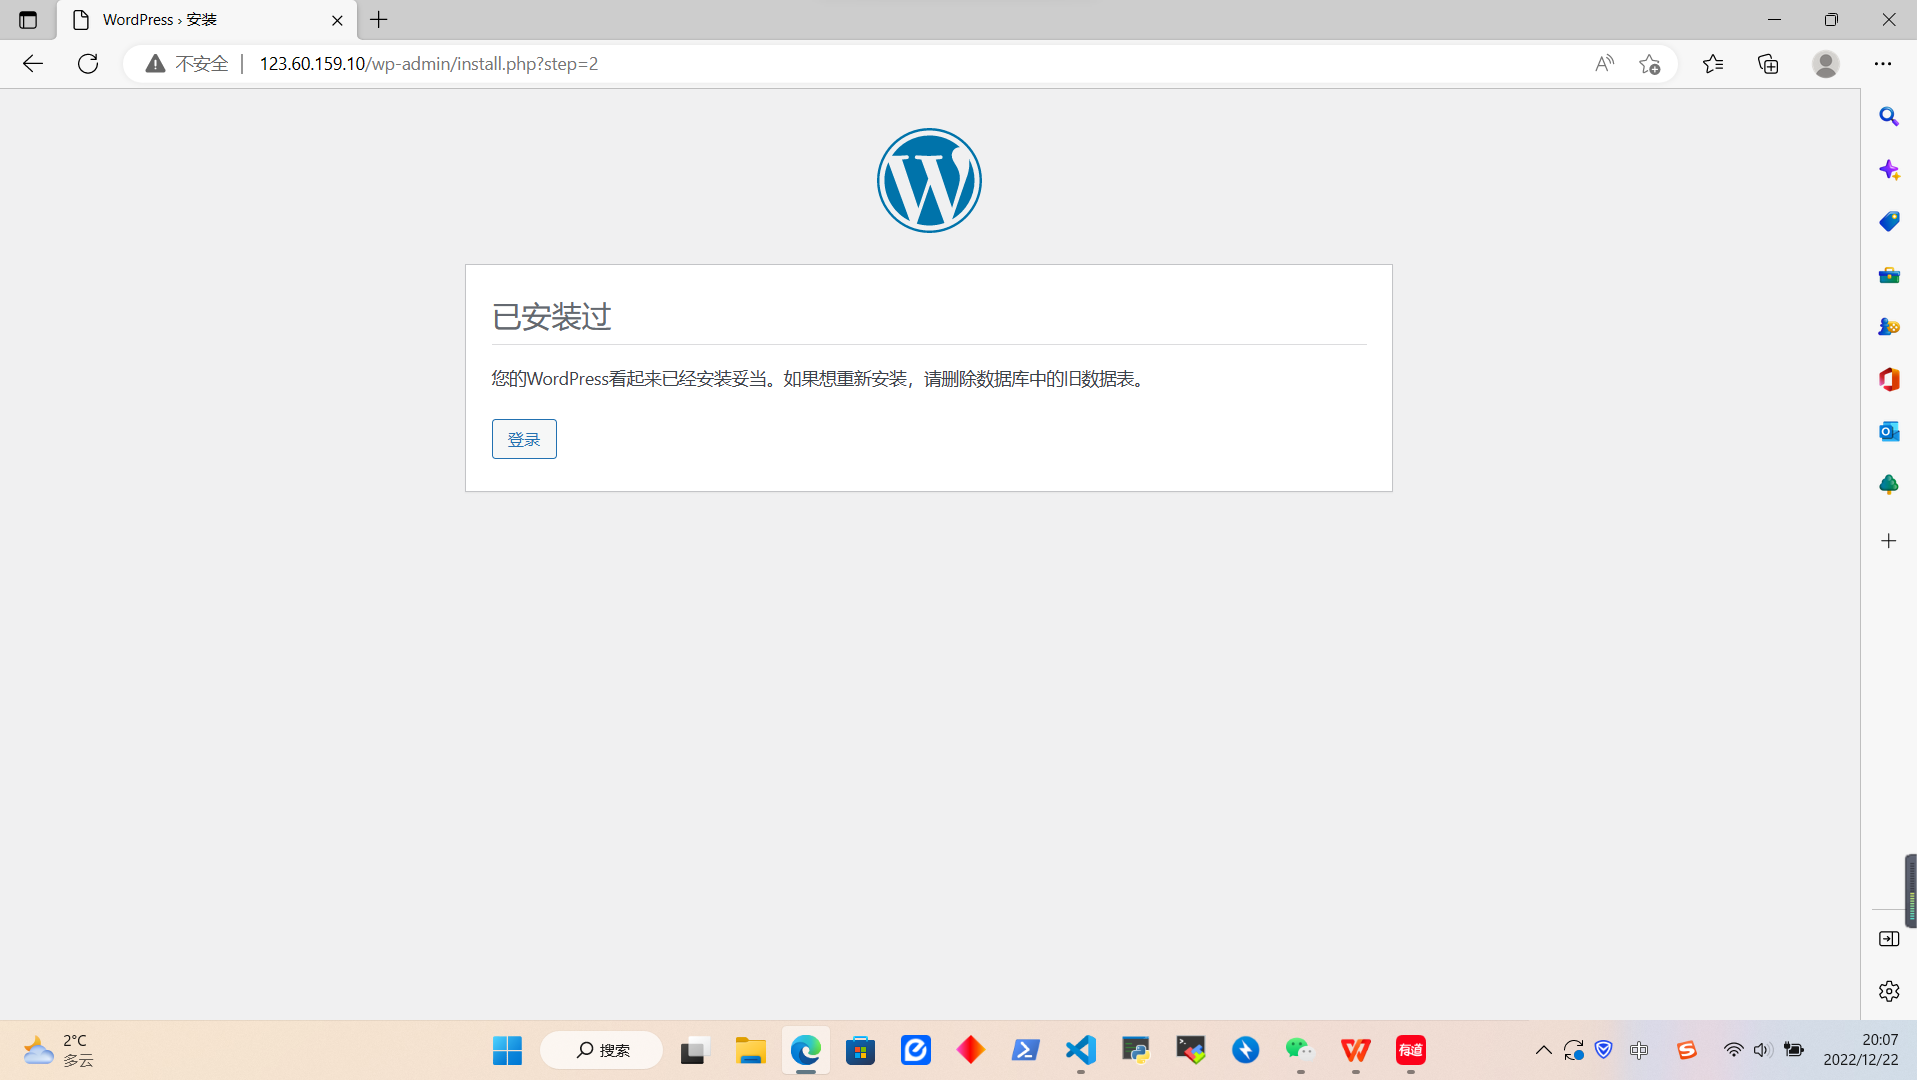
Task: Open the Favorites list
Action: [x=1713, y=64]
